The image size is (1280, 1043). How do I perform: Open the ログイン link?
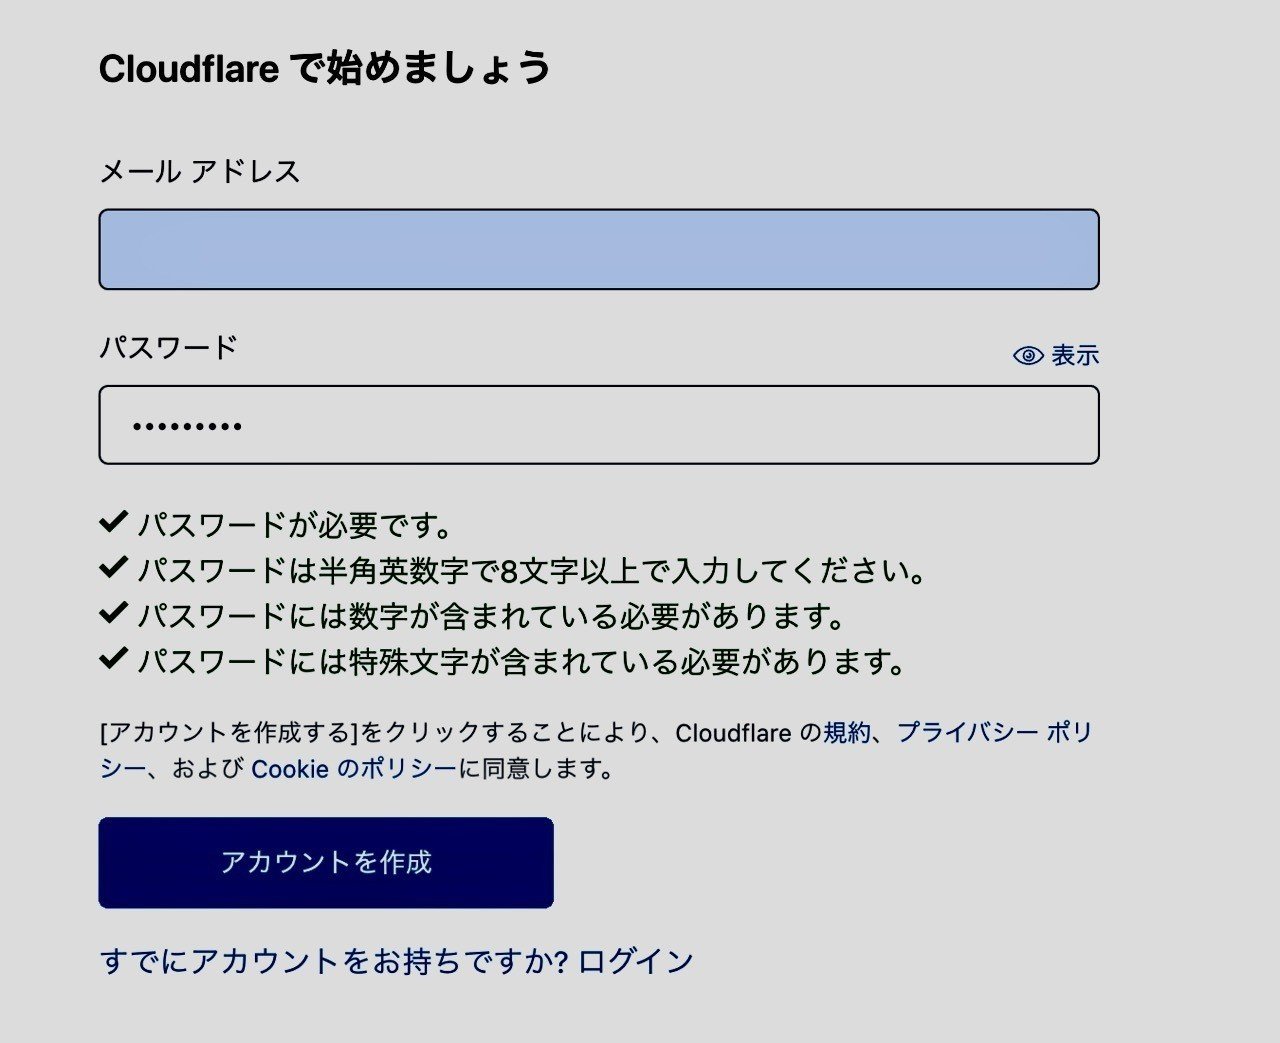pyautogui.click(x=635, y=961)
